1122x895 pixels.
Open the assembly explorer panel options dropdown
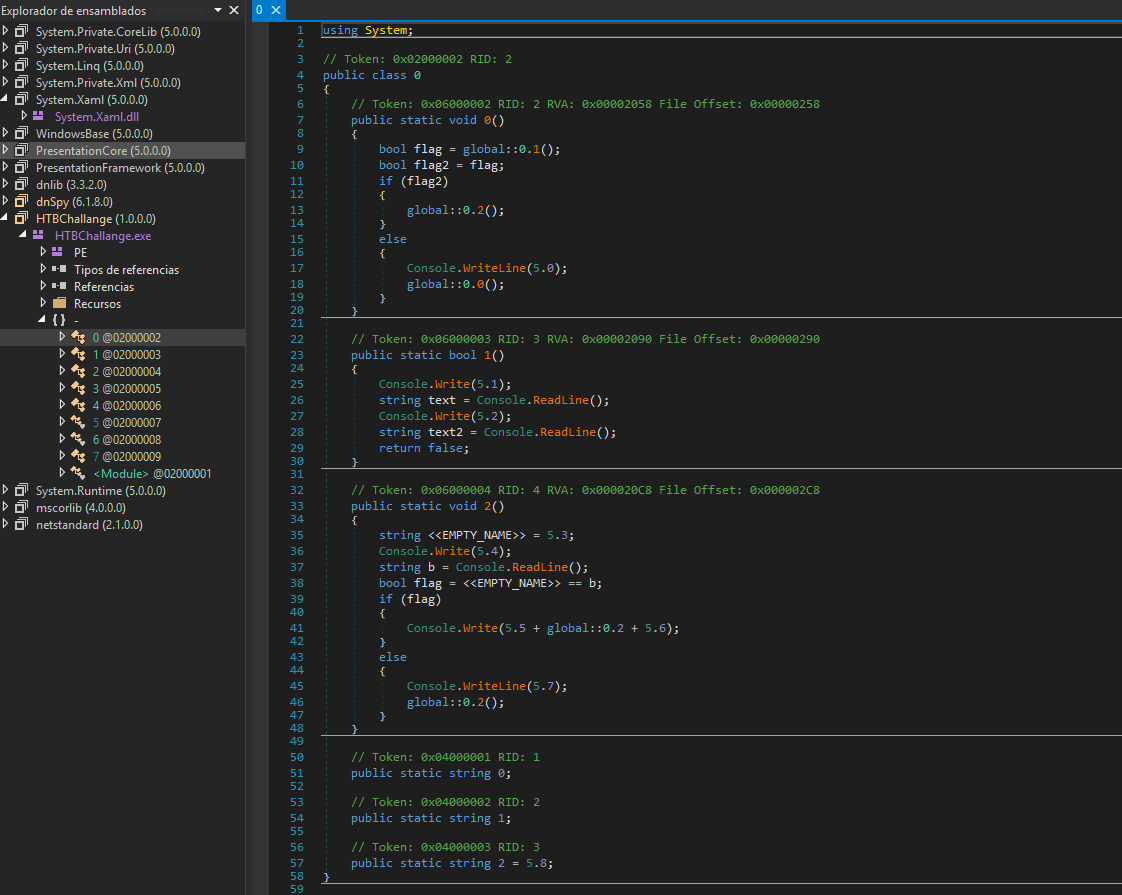(x=217, y=10)
